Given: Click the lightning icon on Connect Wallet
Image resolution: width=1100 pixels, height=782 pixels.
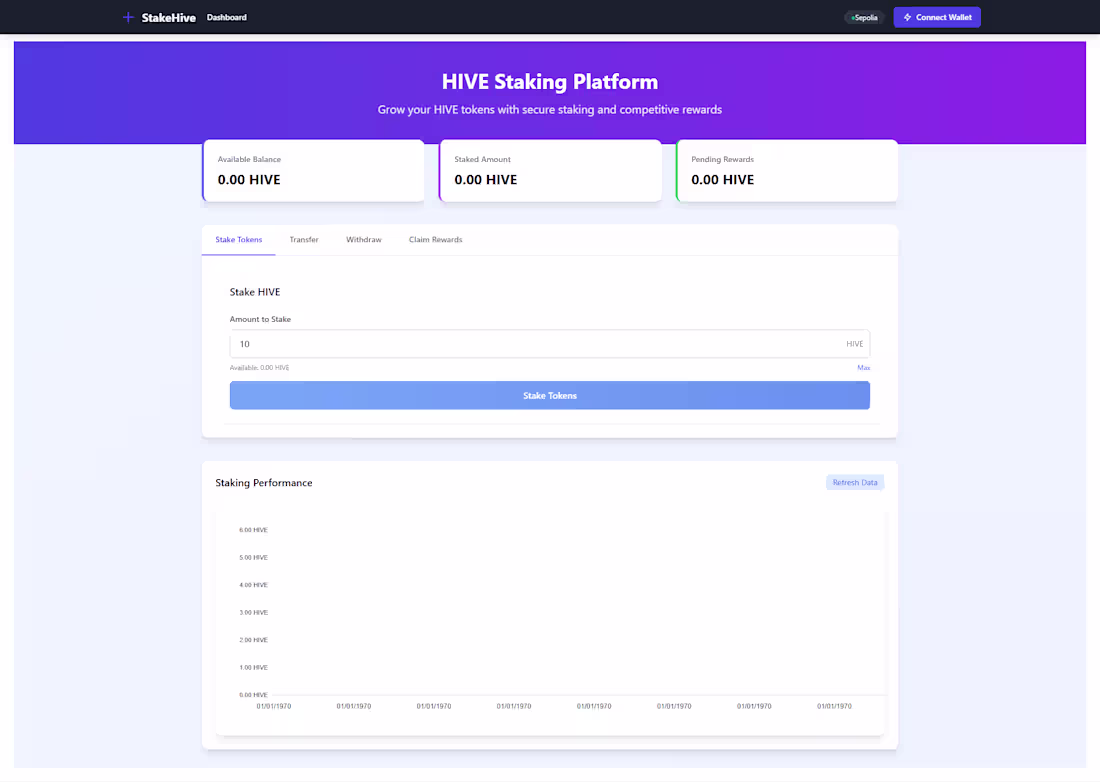Looking at the screenshot, I should (908, 17).
